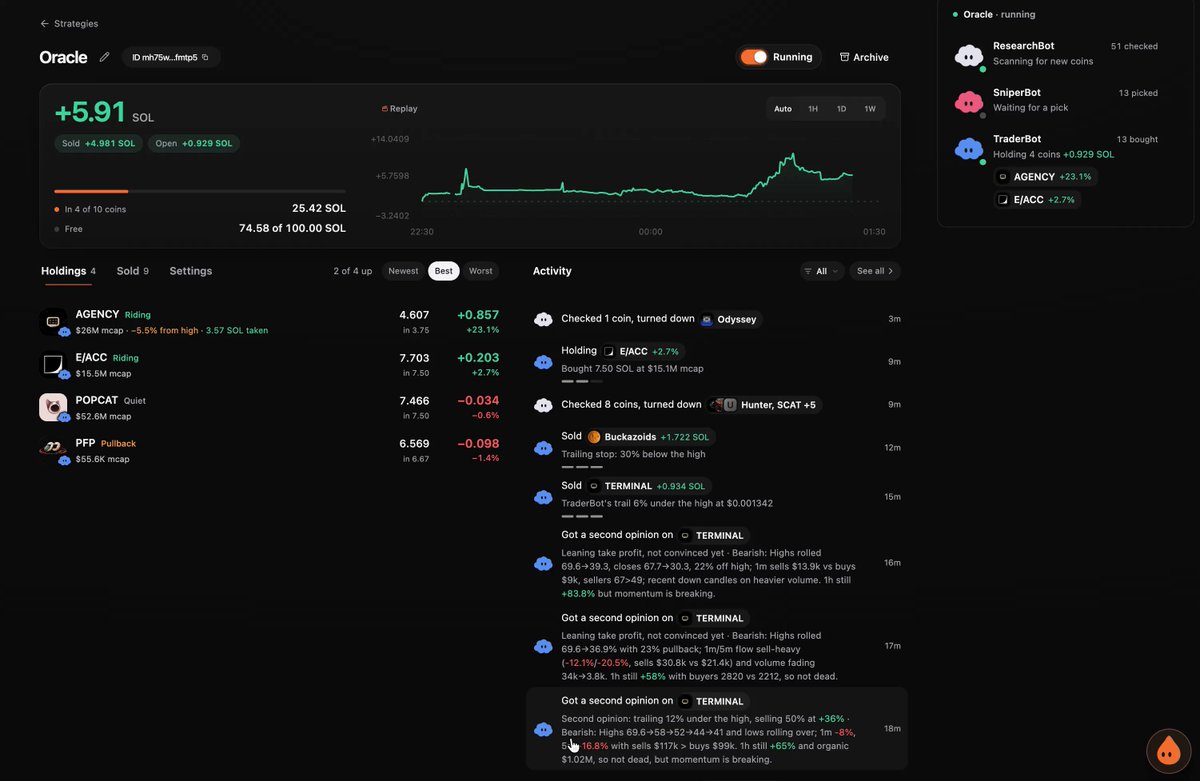Screen dimensions: 1200x781
Task: Select the 1W chart range
Action: pyautogui.click(x=870, y=108)
